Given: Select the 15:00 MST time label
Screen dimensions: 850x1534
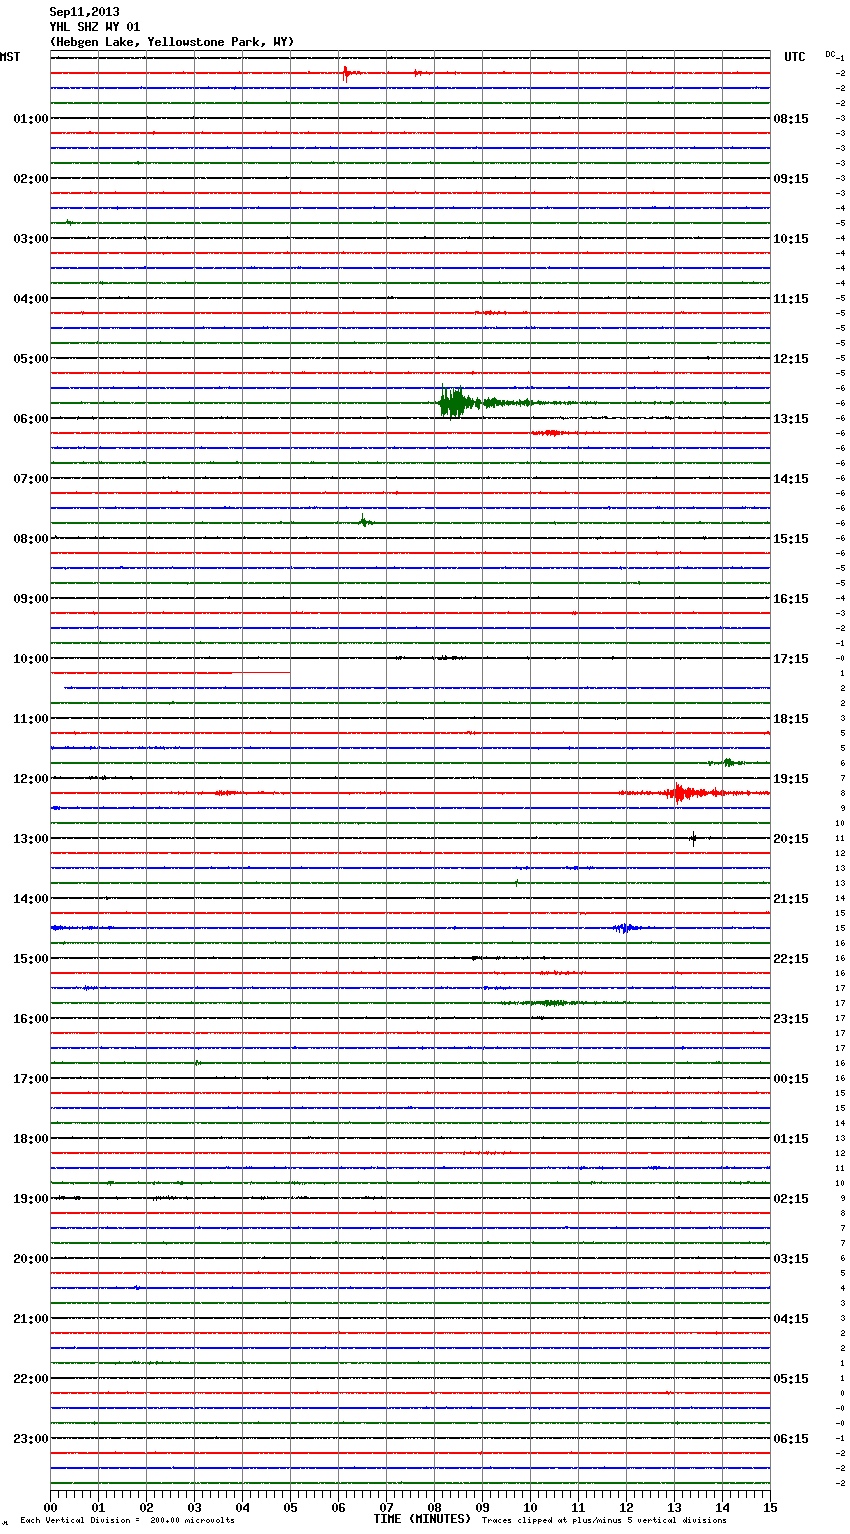Looking at the screenshot, I should point(30,959).
